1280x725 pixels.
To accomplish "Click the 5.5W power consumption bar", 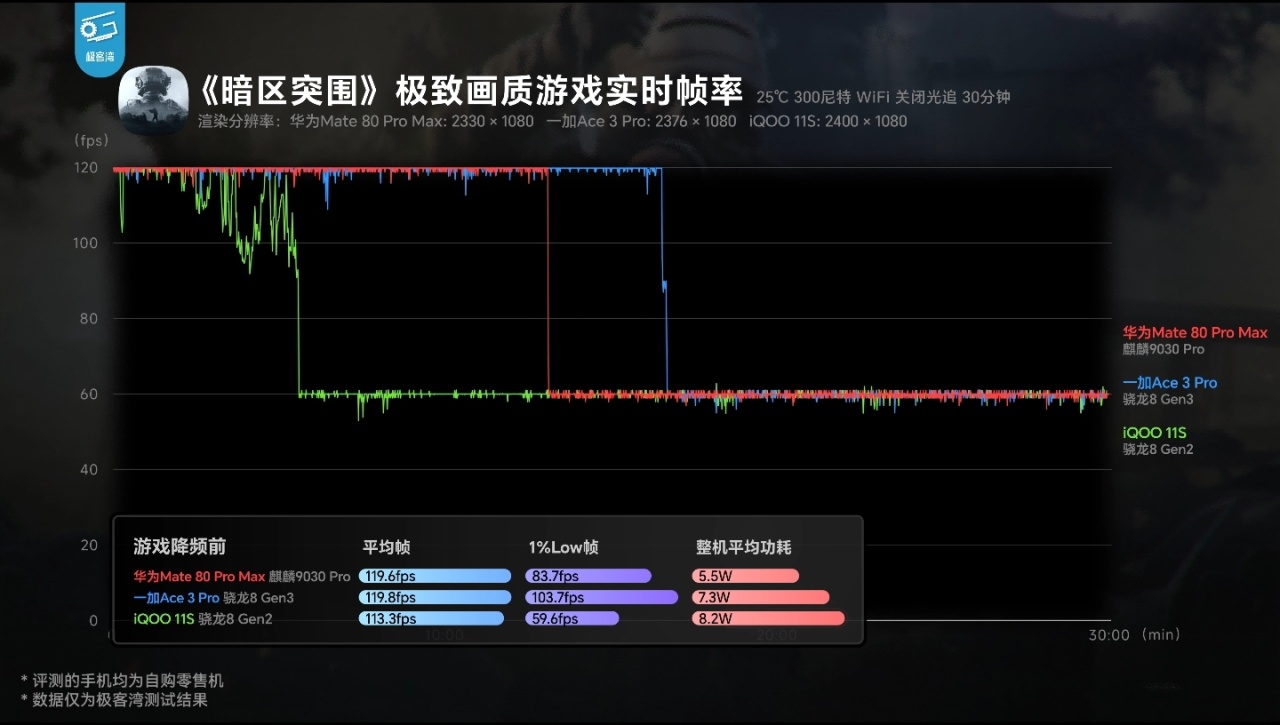I will pyautogui.click(x=745, y=576).
